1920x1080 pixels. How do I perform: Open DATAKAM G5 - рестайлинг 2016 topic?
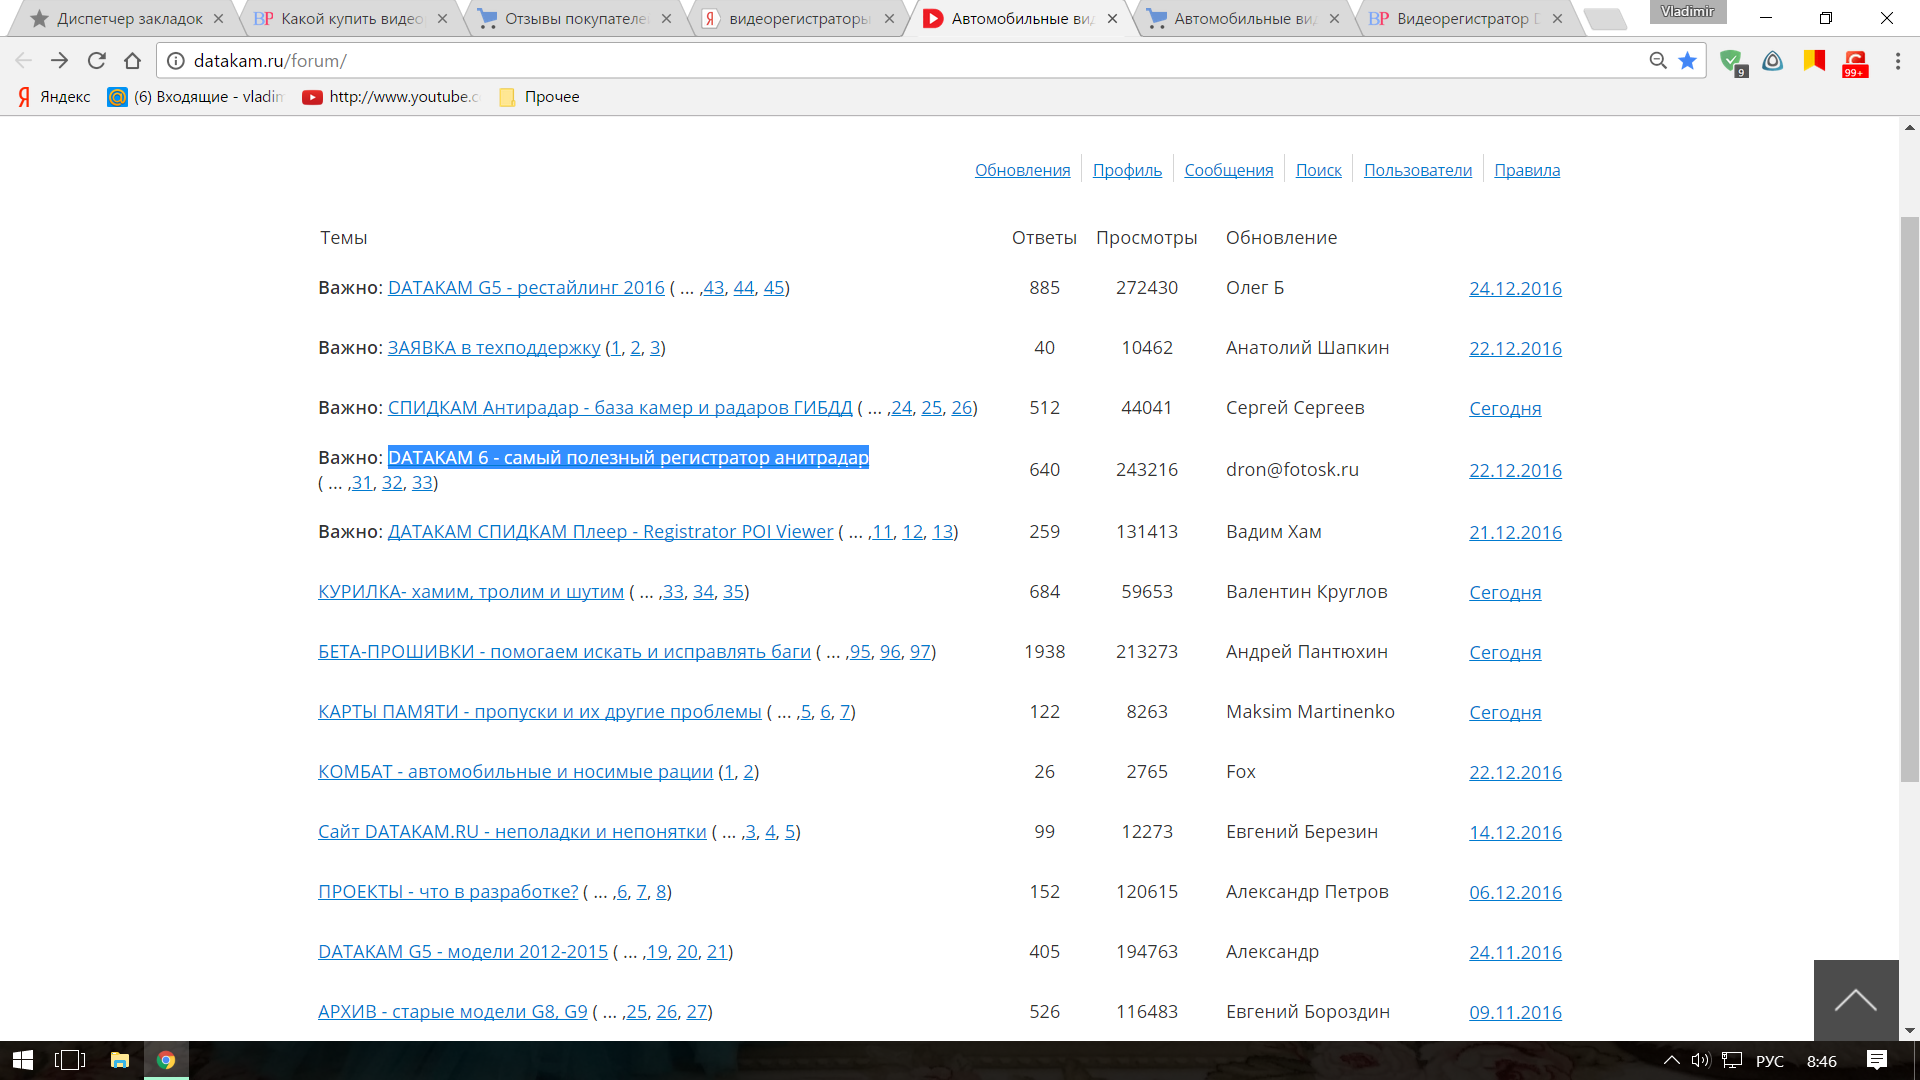pyautogui.click(x=526, y=288)
